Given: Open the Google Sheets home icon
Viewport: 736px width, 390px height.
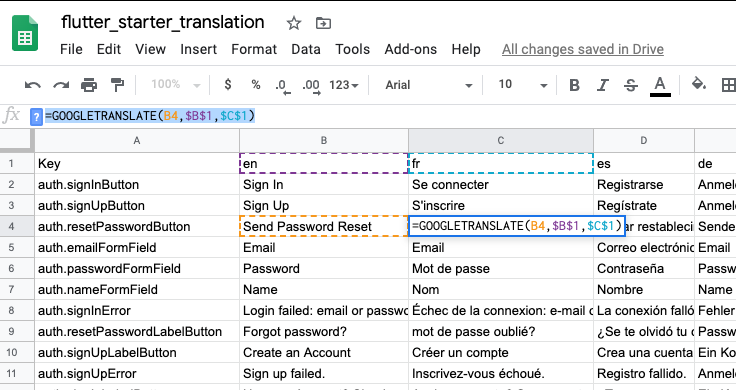Looking at the screenshot, I should (x=25, y=33).
